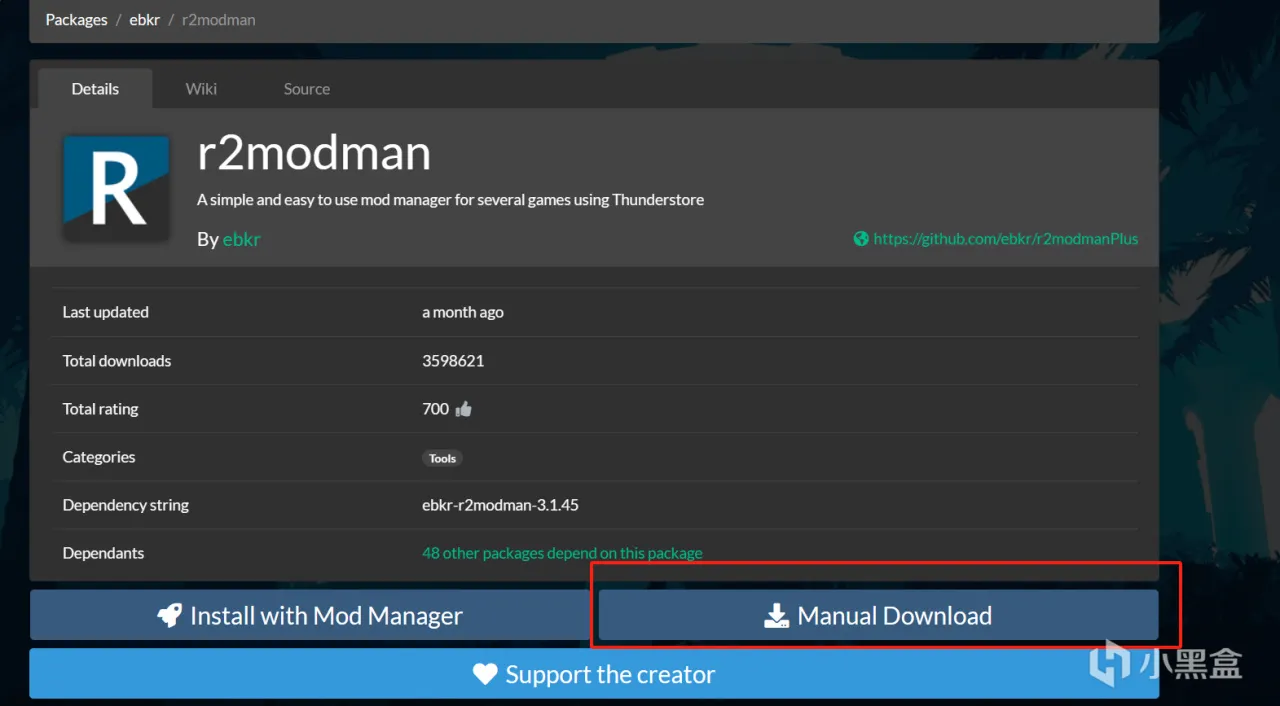The height and width of the screenshot is (706, 1280).
Task: Click the download icon on Manual Download
Action: [776, 616]
